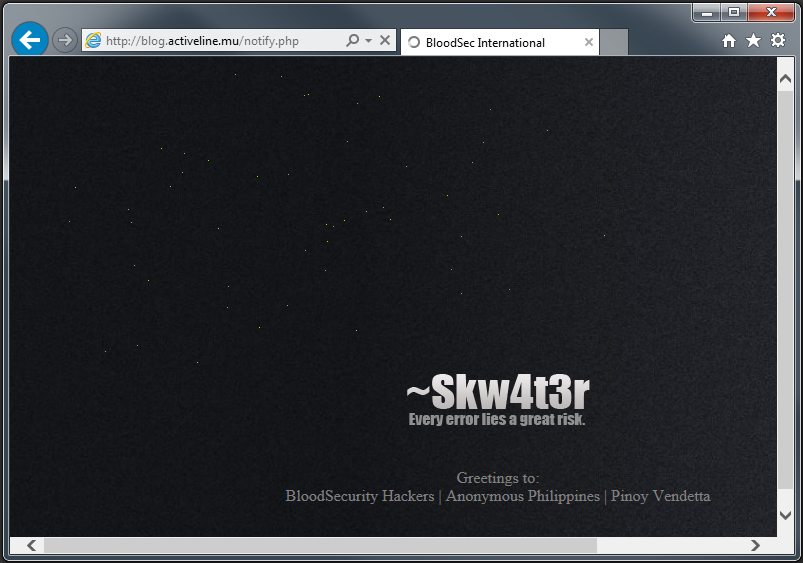Close the BloodSec International tab
The image size is (803, 563).
[x=589, y=43]
